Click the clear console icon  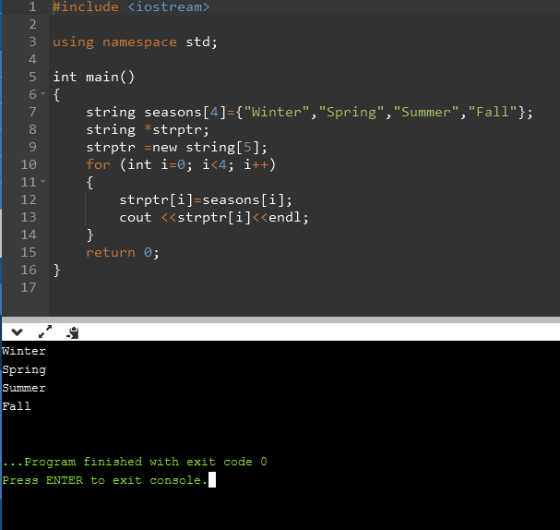tap(73, 332)
